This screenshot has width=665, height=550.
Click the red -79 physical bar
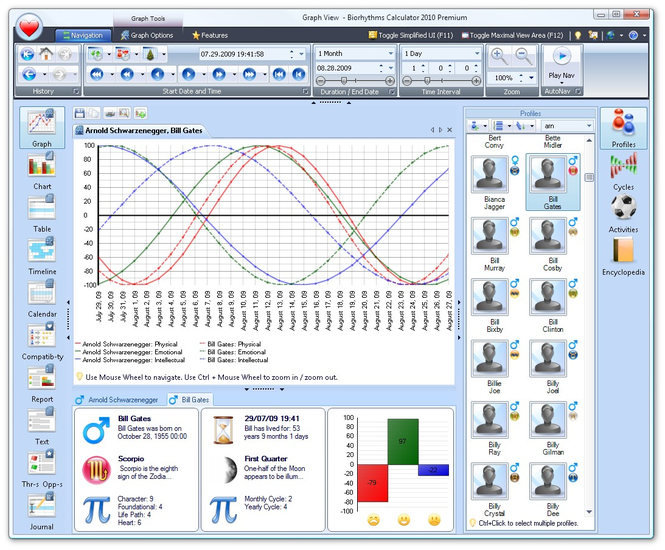point(373,483)
